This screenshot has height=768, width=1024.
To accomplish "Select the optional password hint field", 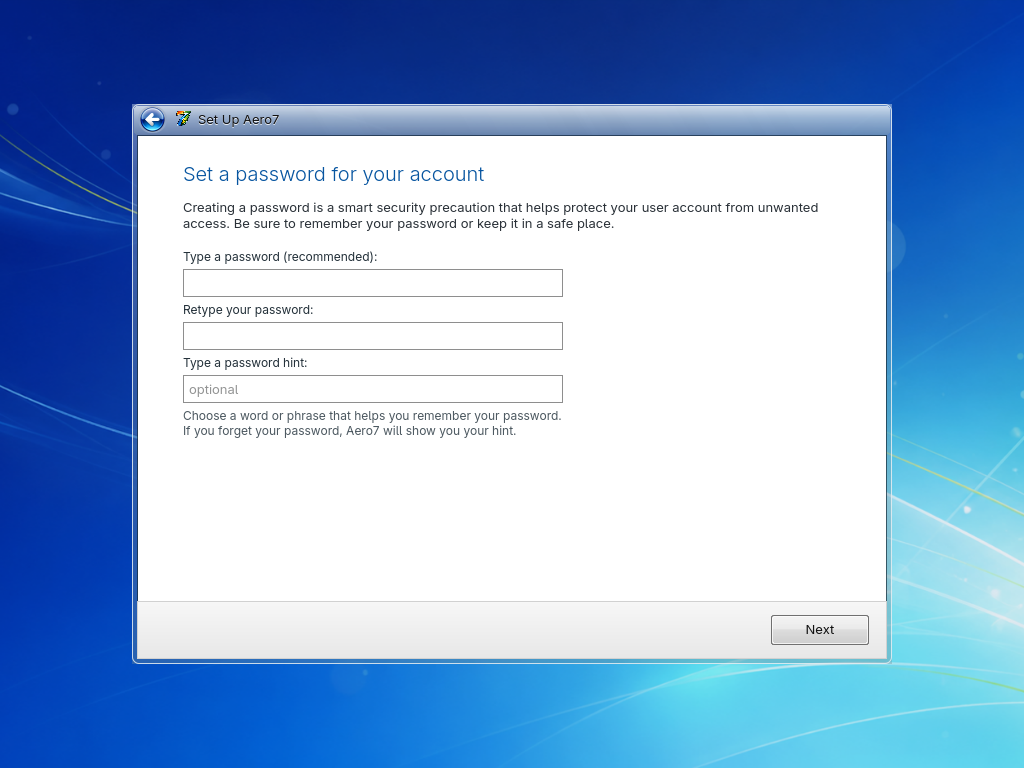I will 372,389.
